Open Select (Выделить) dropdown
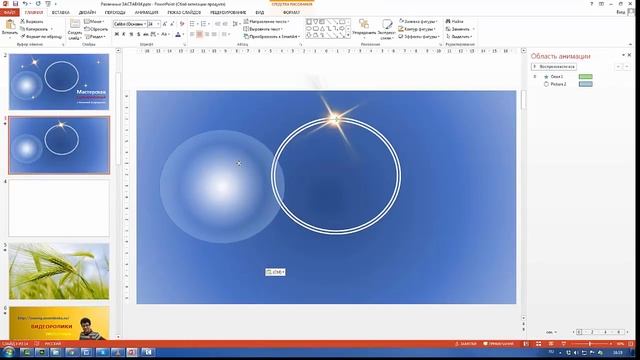Viewport: 640px width, 360px height. point(460,36)
